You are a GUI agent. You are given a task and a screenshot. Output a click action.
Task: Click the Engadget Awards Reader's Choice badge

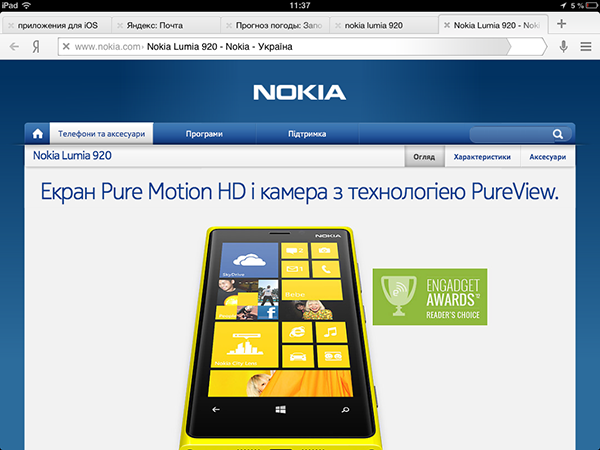pos(430,297)
